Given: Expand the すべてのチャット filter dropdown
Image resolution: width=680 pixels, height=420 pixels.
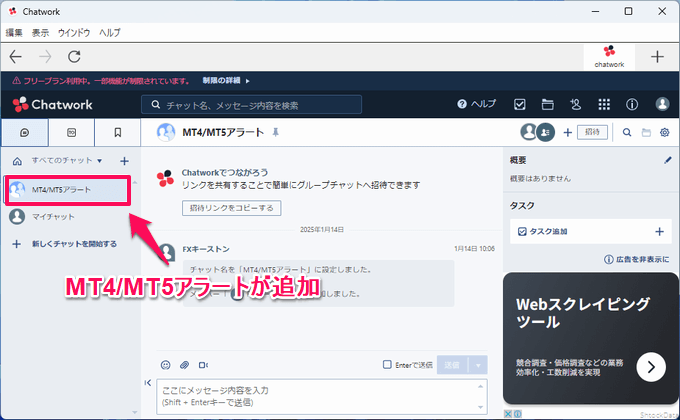Looking at the screenshot, I should point(66,161).
